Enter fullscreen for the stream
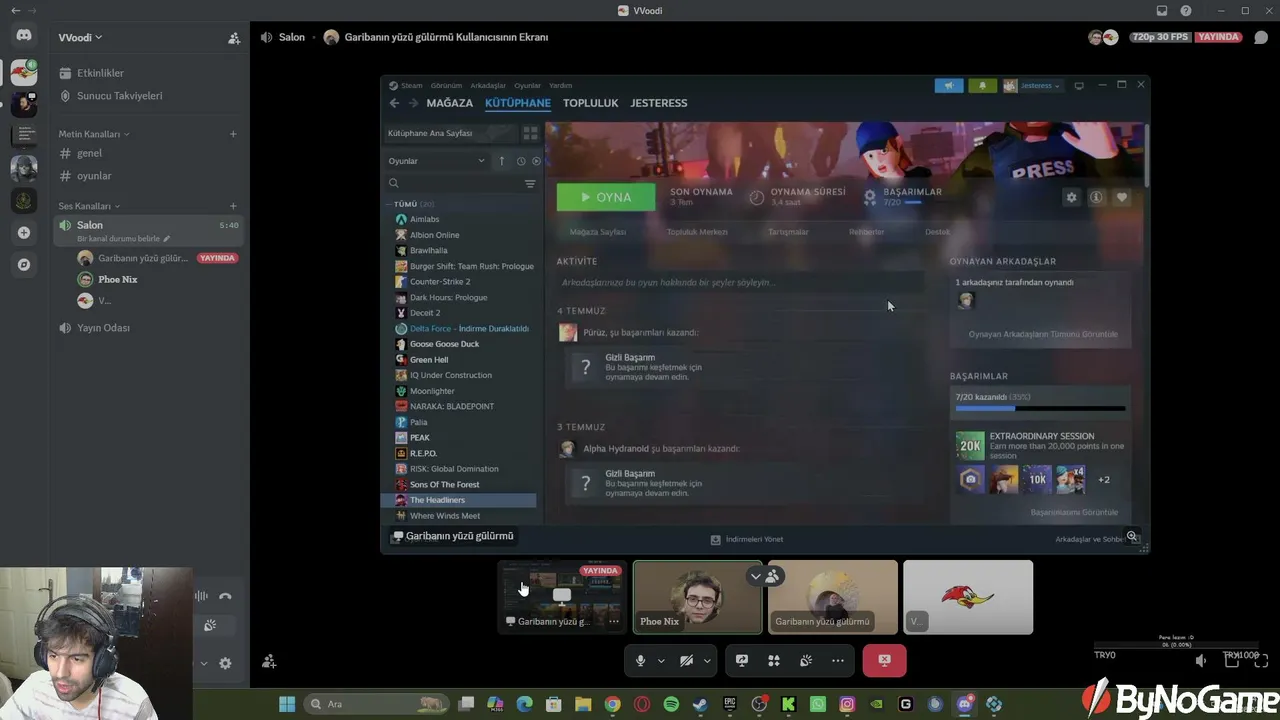The image size is (1280, 720). click(1261, 661)
